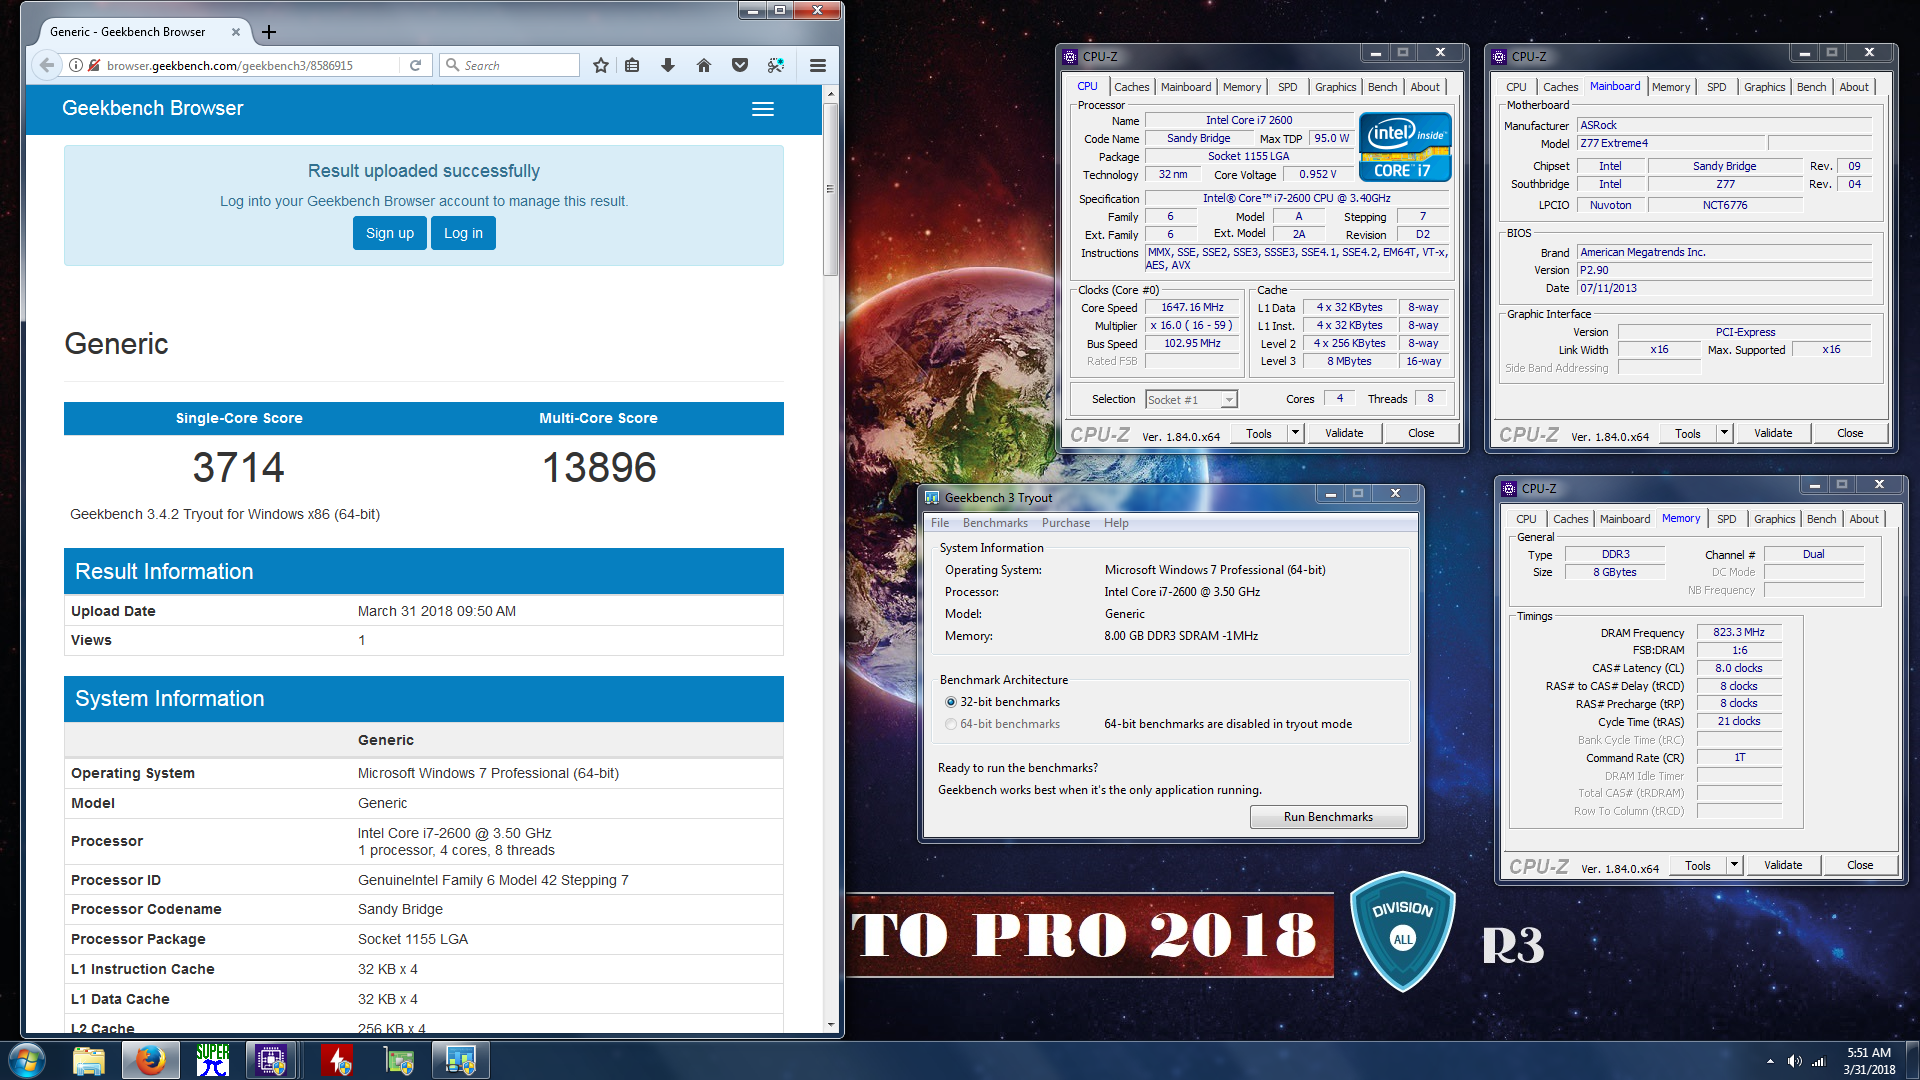Select 32-bit benchmarks radio button
The width and height of the screenshot is (1920, 1080).
(x=951, y=702)
